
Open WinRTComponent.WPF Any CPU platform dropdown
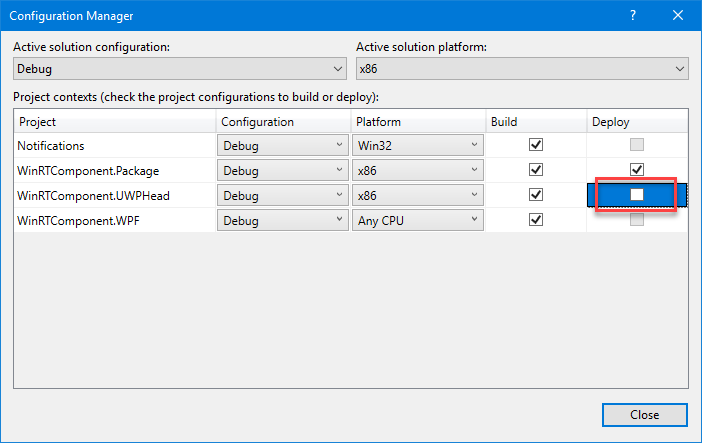click(x=417, y=220)
